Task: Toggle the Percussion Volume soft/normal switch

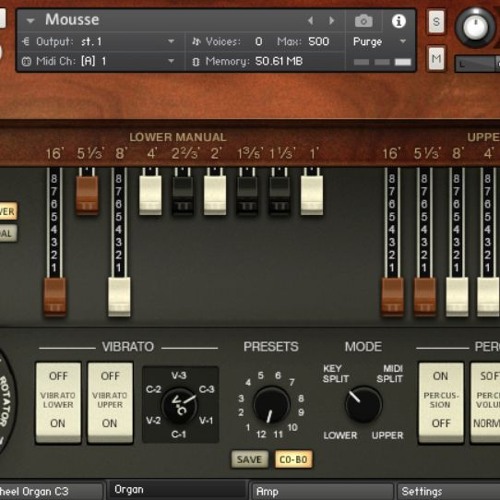Action: [x=485, y=402]
